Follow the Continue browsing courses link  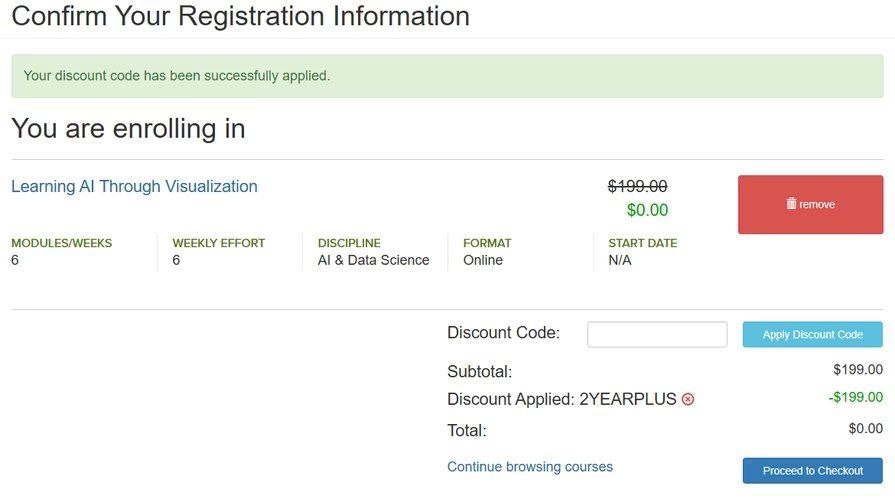530,467
